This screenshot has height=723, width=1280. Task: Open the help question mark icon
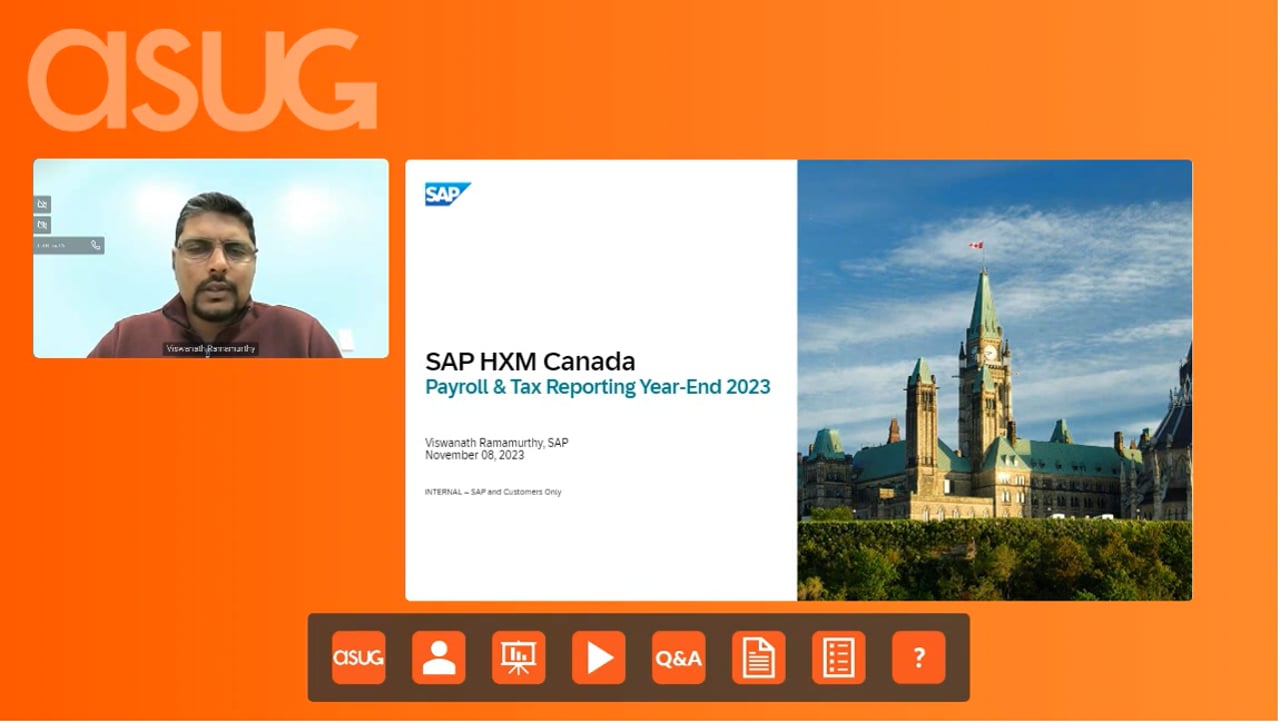pos(918,658)
